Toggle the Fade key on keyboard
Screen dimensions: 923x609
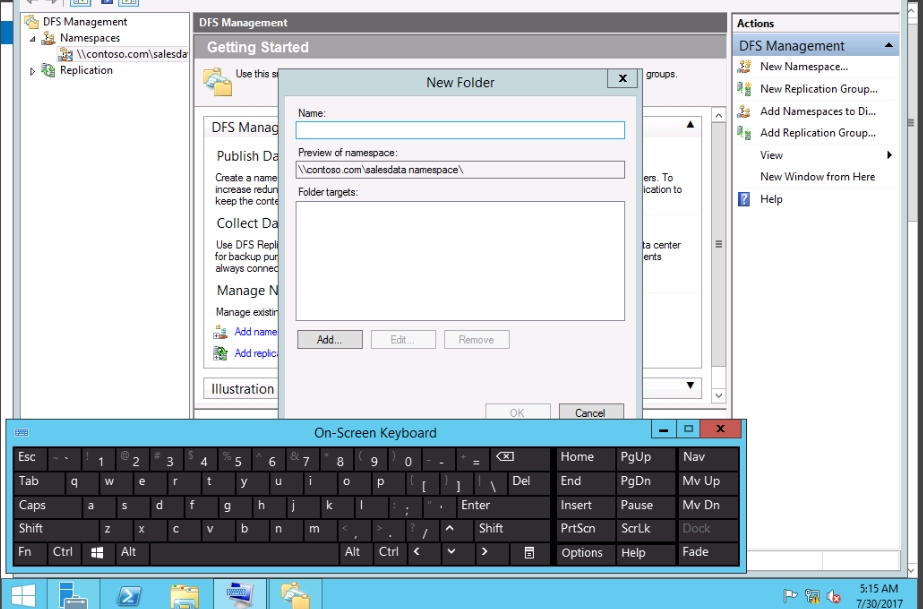pyautogui.click(x=708, y=553)
